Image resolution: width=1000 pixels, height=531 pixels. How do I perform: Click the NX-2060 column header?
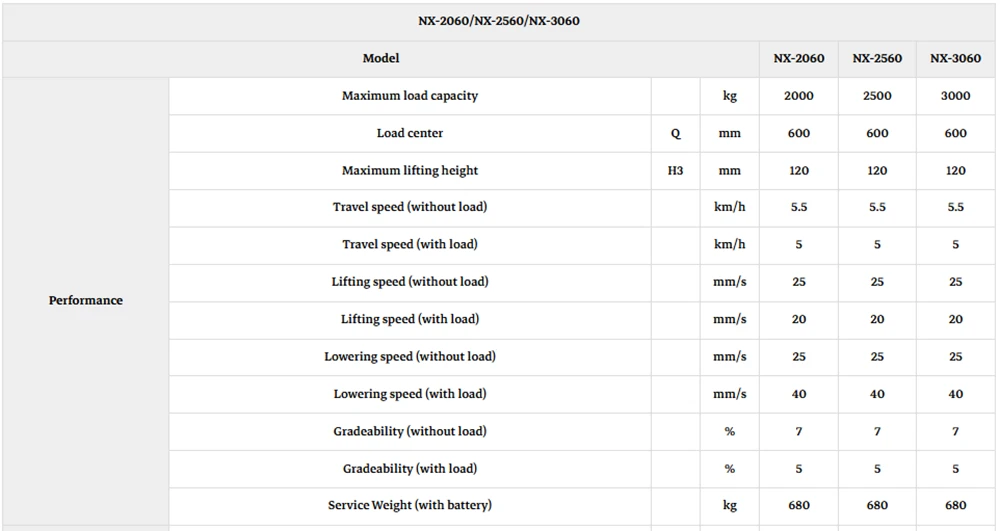pos(798,59)
